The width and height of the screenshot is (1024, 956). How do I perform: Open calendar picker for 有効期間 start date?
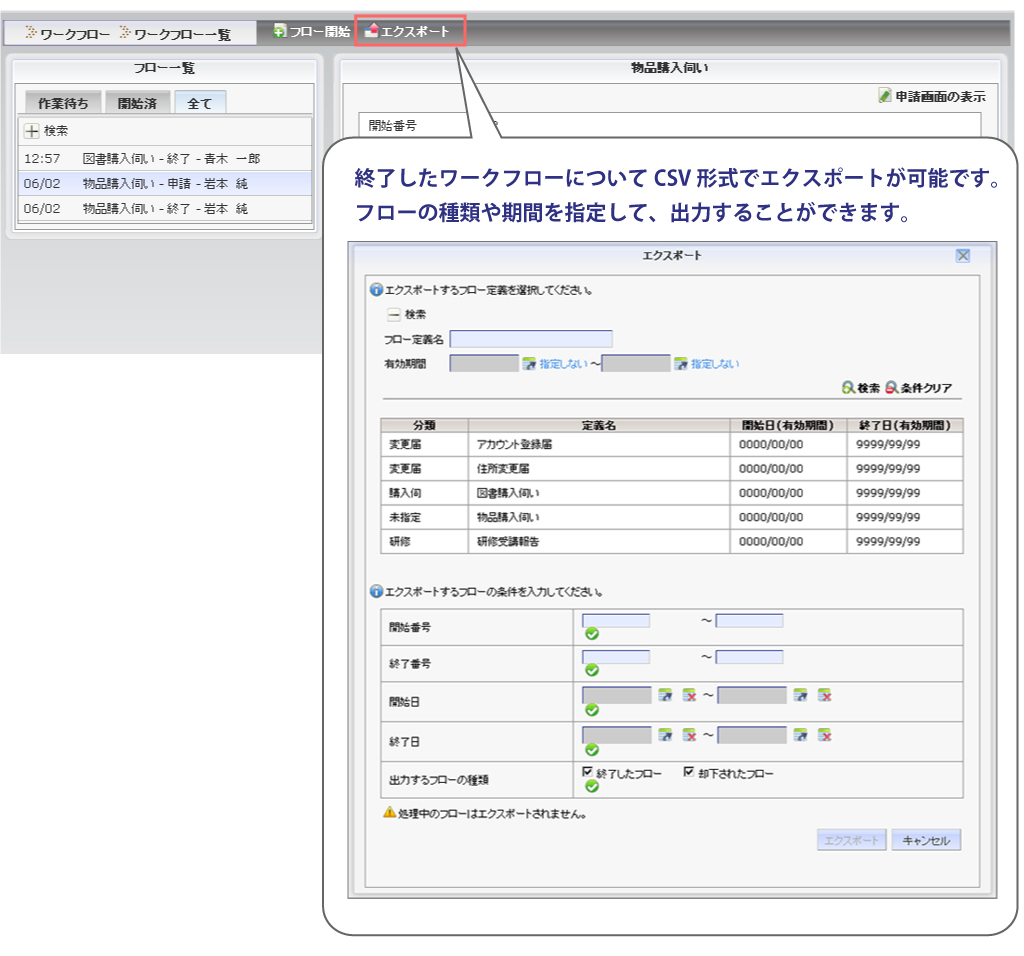tap(528, 364)
